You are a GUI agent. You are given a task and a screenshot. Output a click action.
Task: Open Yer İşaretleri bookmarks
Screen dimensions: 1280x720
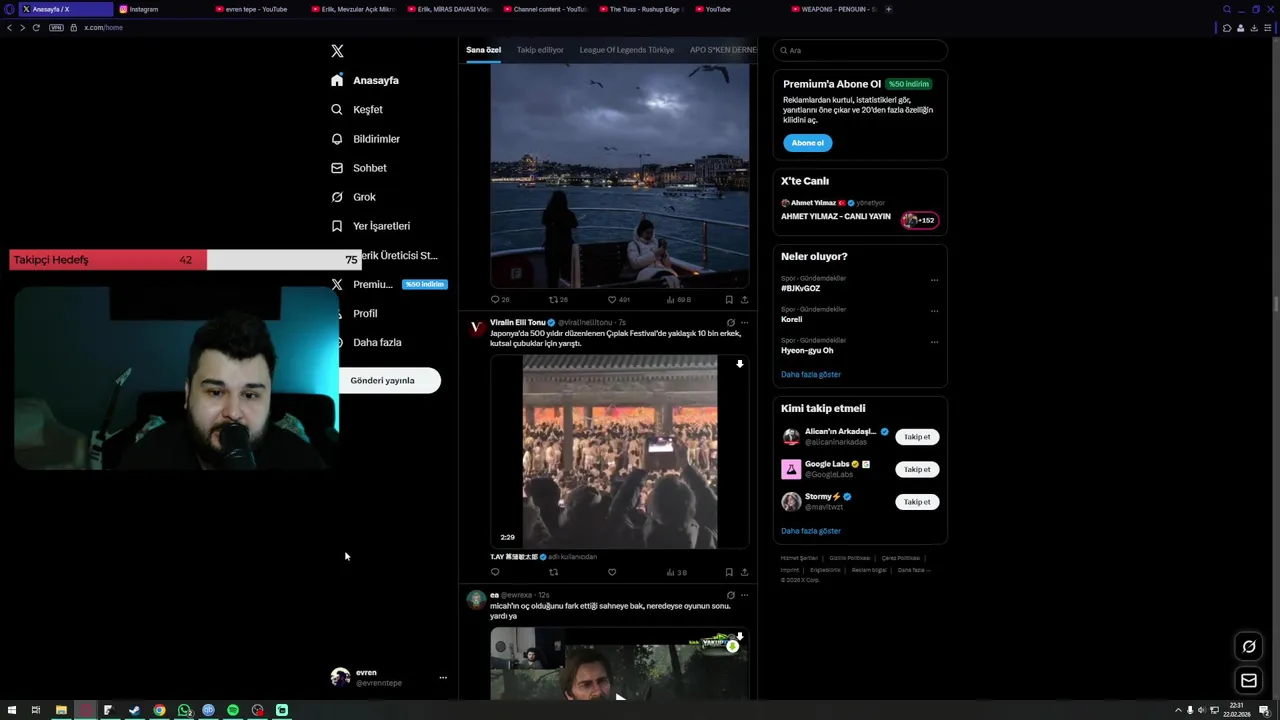click(x=370, y=226)
